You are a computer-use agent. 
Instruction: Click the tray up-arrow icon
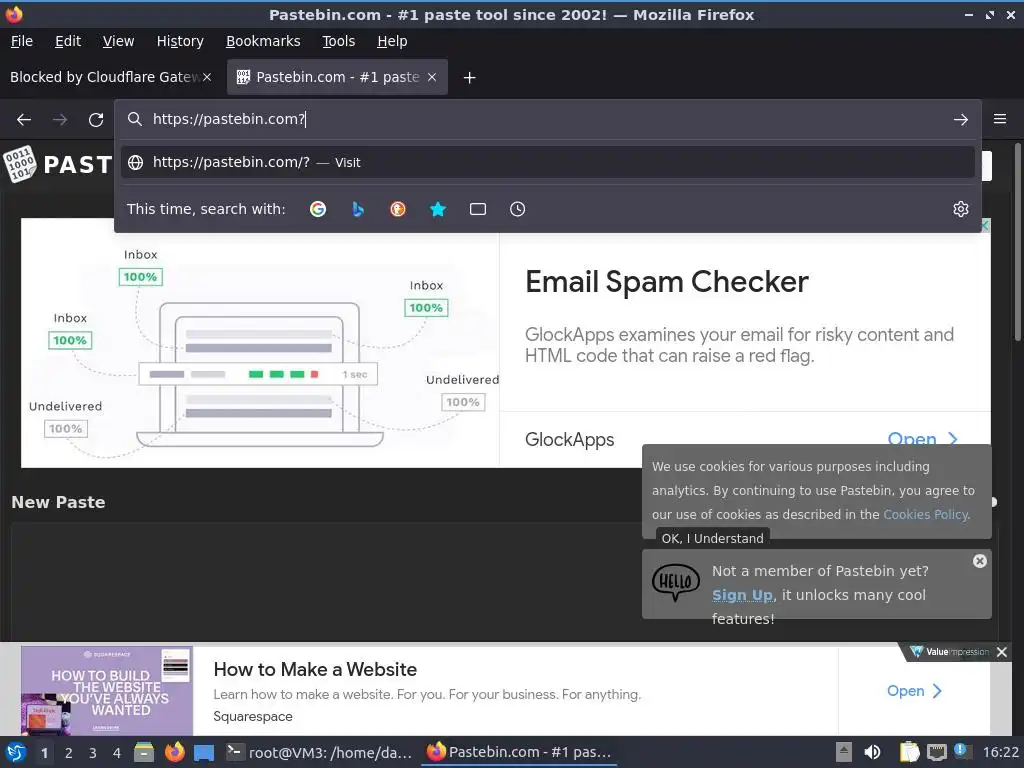[x=844, y=752]
